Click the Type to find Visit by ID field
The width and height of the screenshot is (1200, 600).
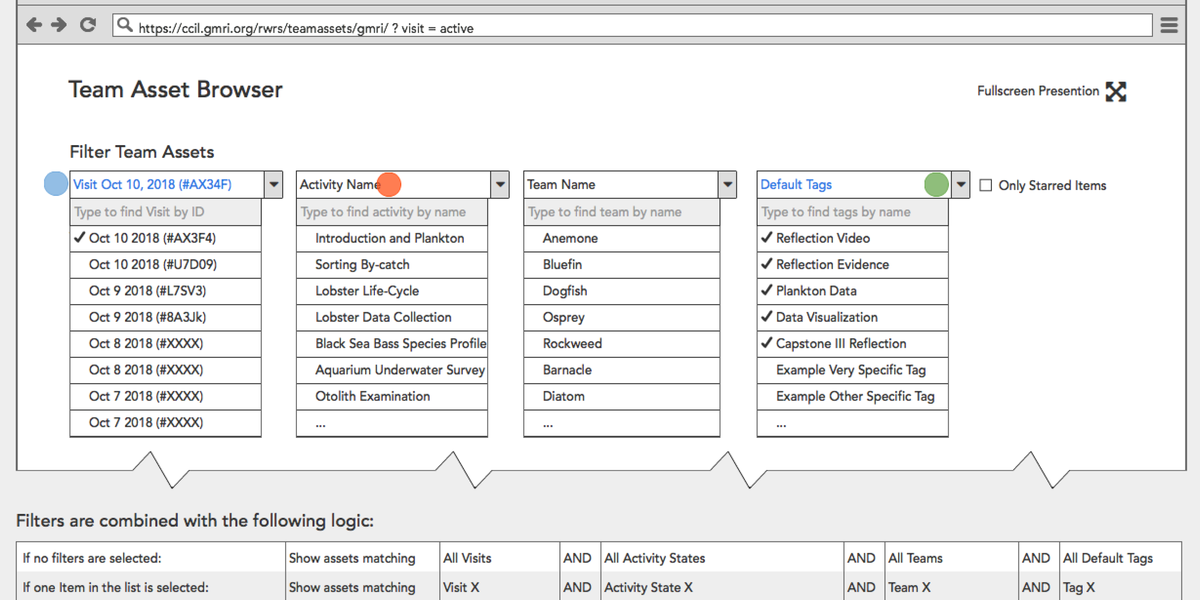[x=165, y=212]
